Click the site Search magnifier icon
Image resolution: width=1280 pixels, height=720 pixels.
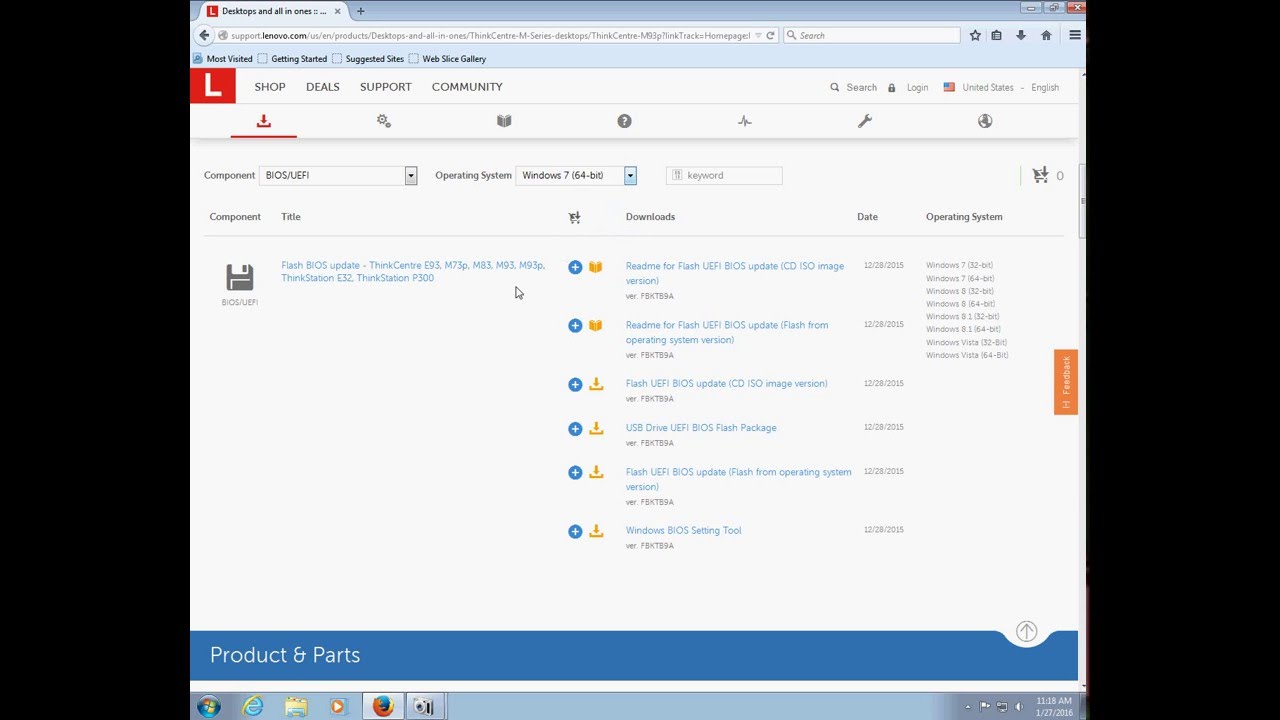pyautogui.click(x=835, y=87)
